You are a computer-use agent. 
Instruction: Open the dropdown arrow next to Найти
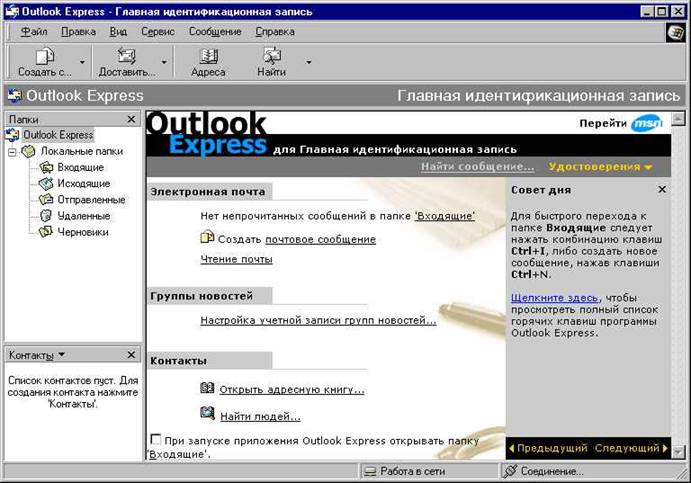click(309, 62)
